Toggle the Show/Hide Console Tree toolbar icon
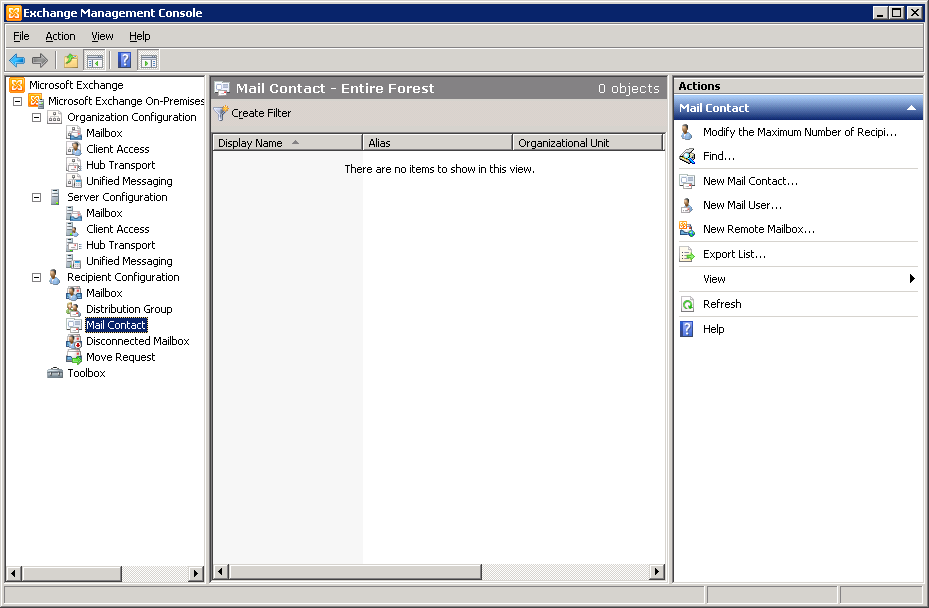Image resolution: width=929 pixels, height=608 pixels. (x=95, y=60)
